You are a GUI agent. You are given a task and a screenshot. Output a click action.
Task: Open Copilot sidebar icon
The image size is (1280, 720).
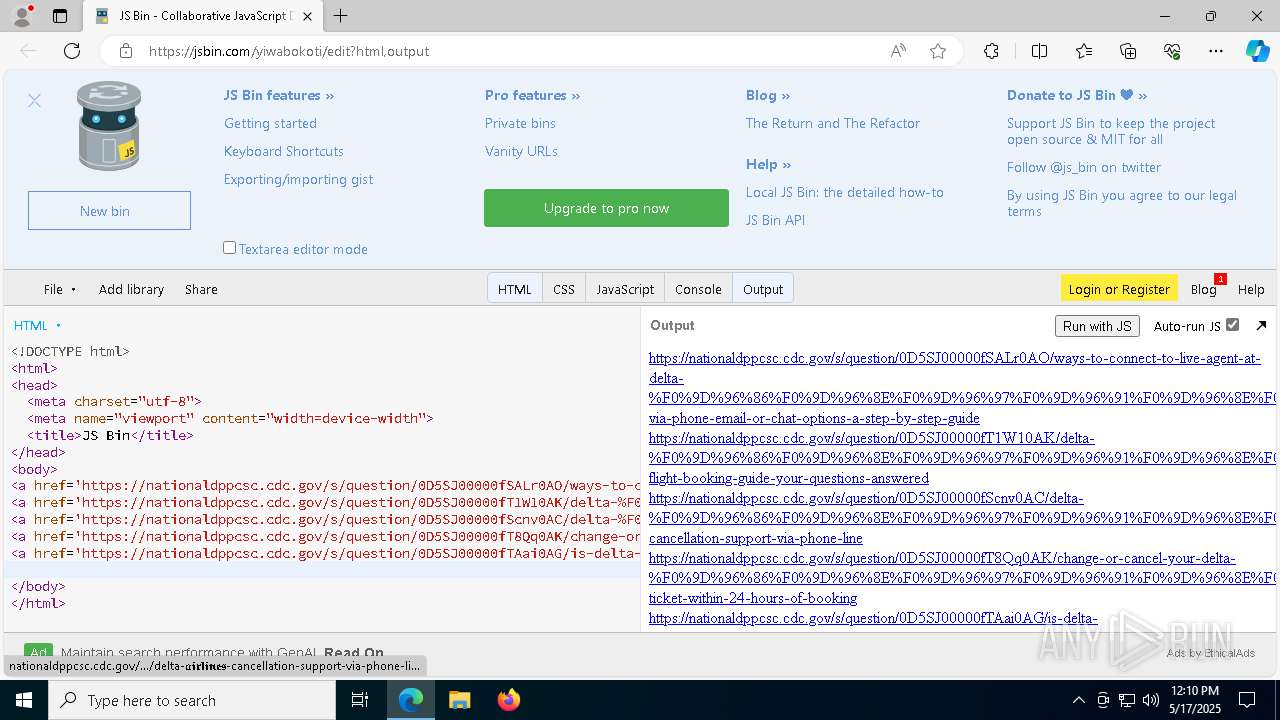pyautogui.click(x=1257, y=51)
